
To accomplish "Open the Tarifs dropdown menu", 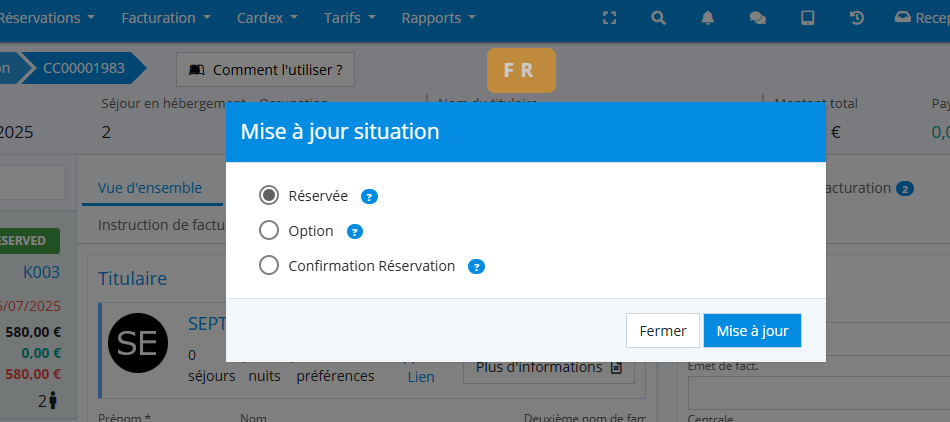I will pos(350,18).
